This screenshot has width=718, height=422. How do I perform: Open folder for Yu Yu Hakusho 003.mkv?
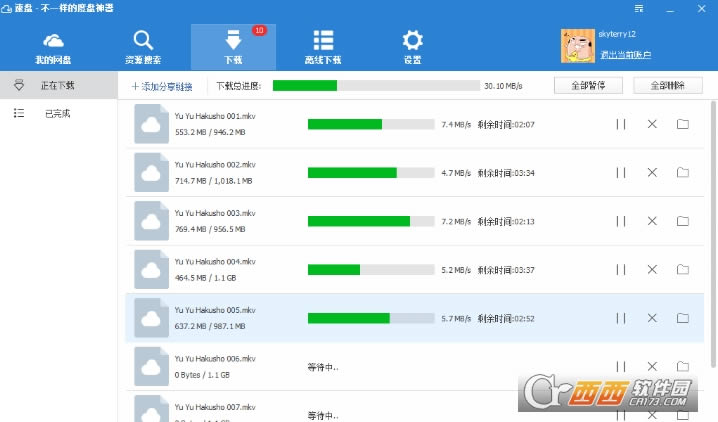683,221
